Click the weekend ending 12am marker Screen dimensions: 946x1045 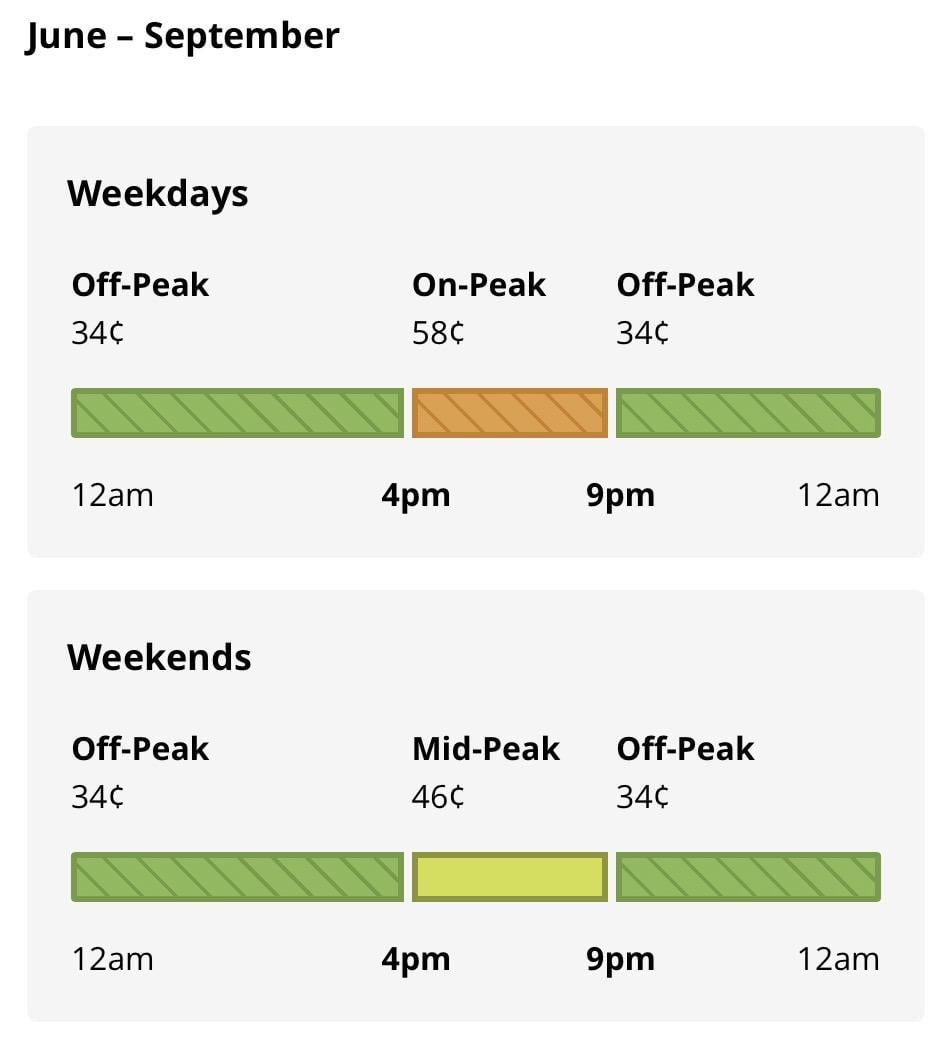pos(839,960)
